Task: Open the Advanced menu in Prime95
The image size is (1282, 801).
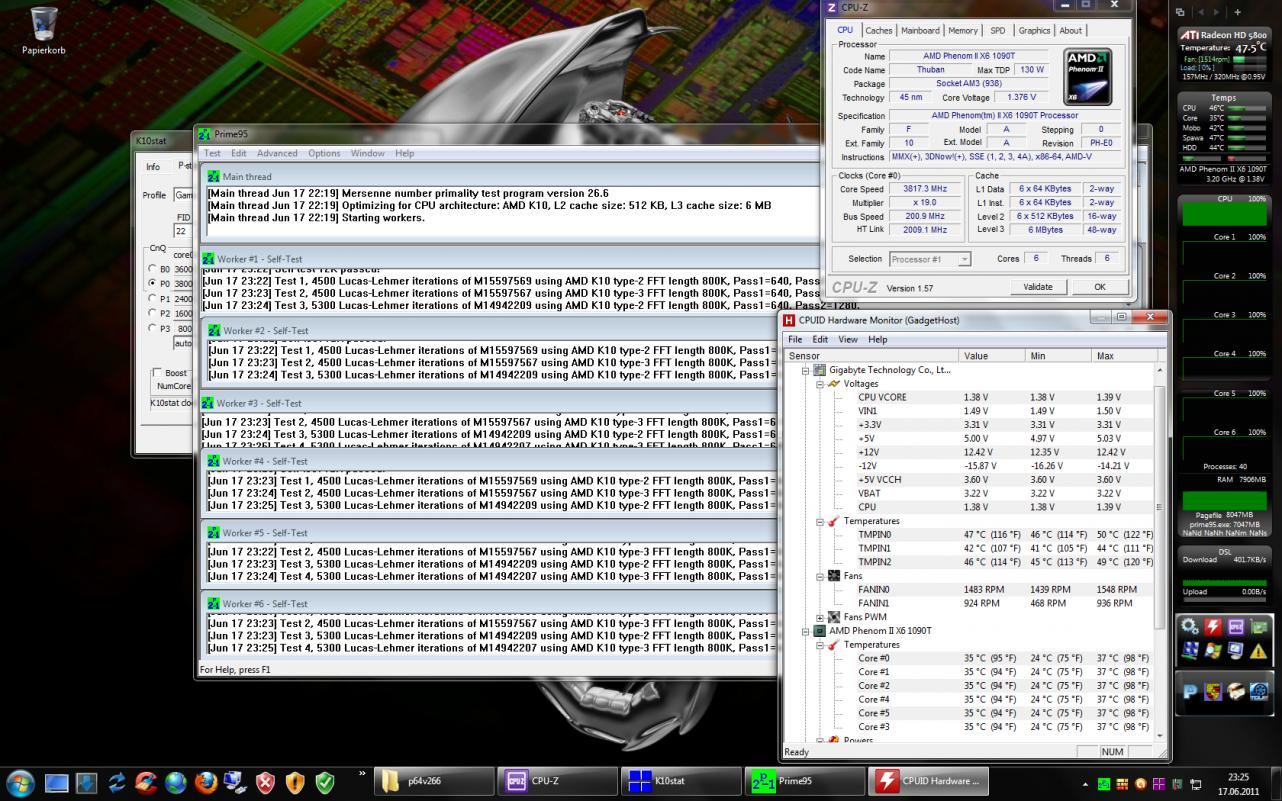Action: coord(277,153)
